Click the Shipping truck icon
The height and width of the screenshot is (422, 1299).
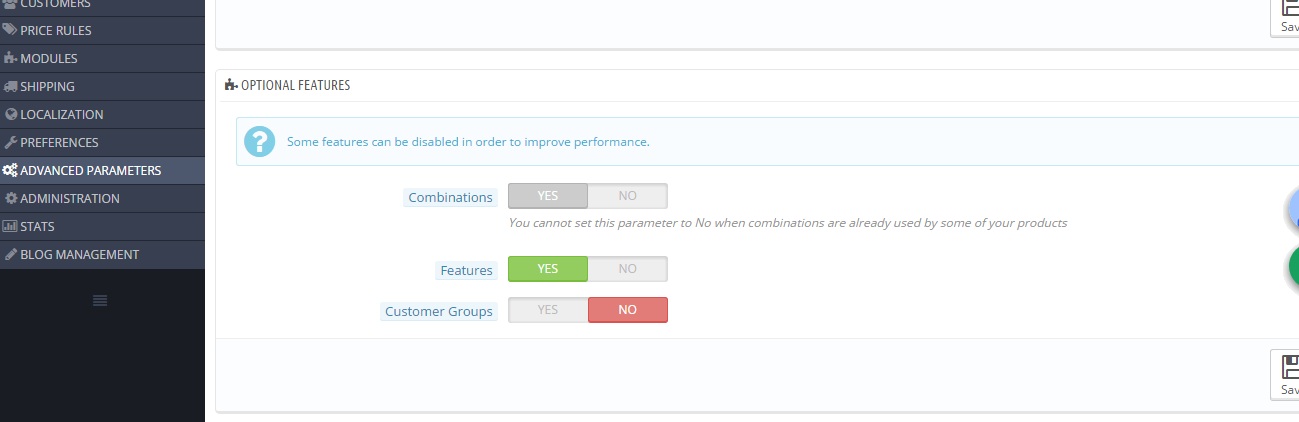[11, 86]
